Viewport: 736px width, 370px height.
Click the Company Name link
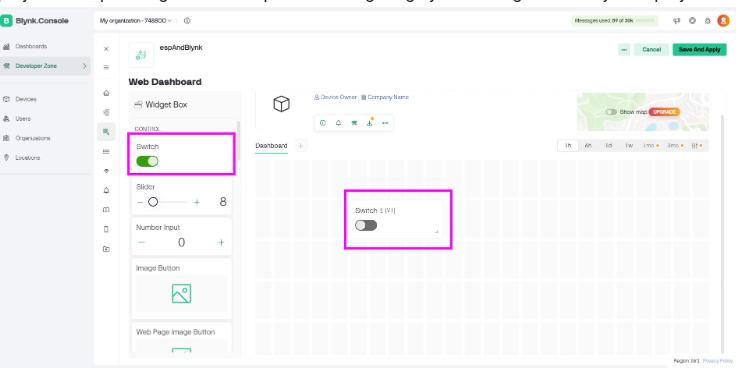point(385,97)
